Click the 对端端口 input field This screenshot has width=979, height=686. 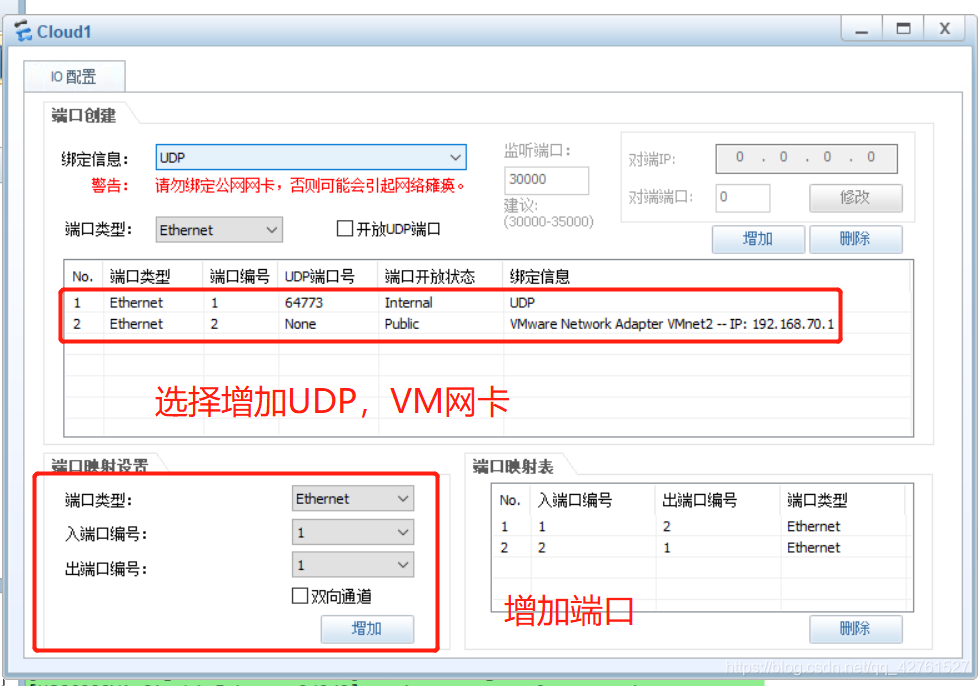click(742, 197)
